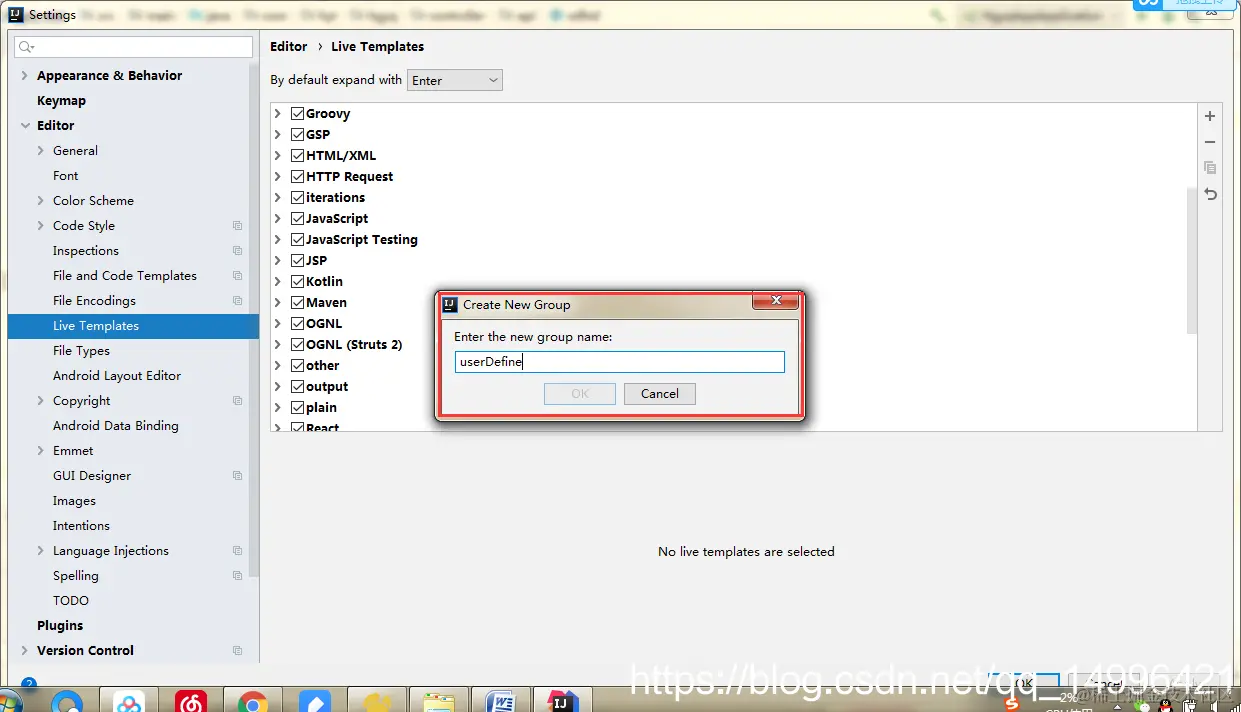Viewport: 1241px width, 712px height.
Task: Open IntelliJ IDEA from the taskbar
Action: 561,700
